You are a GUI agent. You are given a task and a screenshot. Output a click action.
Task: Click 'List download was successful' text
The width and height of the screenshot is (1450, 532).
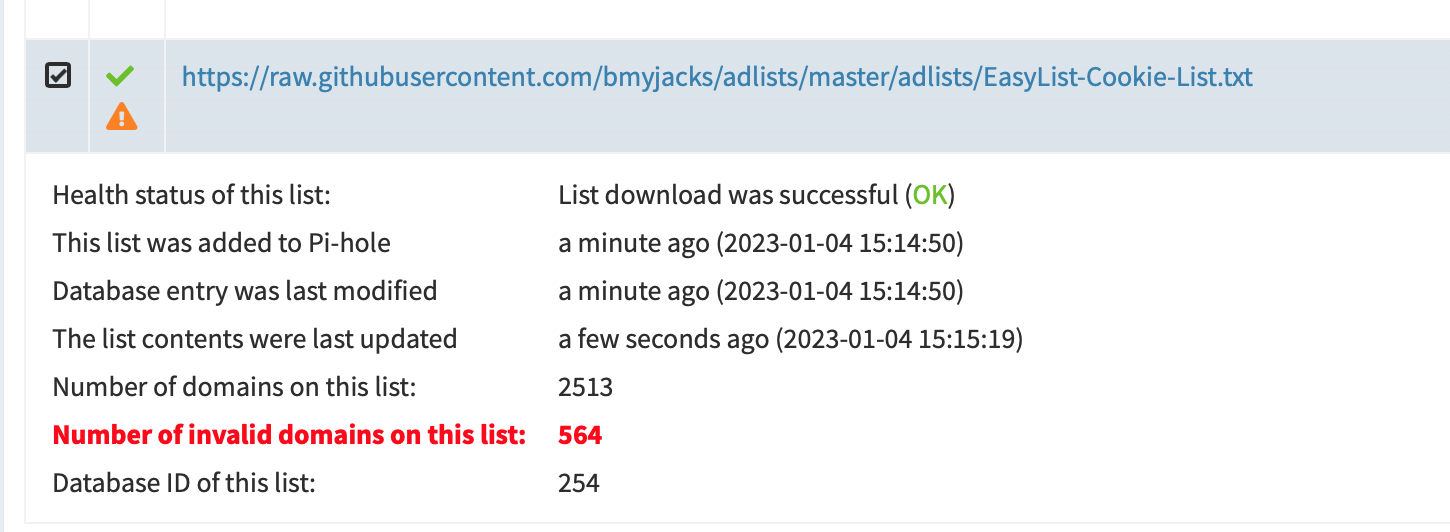[x=728, y=195]
